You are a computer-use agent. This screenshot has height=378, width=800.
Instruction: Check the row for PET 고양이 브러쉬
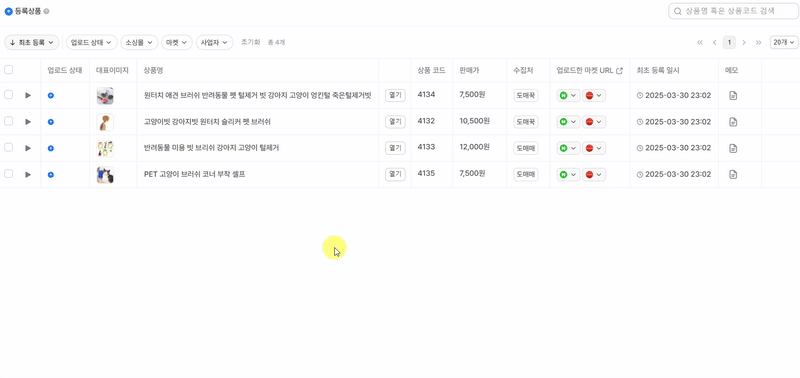pyautogui.click(x=8, y=174)
